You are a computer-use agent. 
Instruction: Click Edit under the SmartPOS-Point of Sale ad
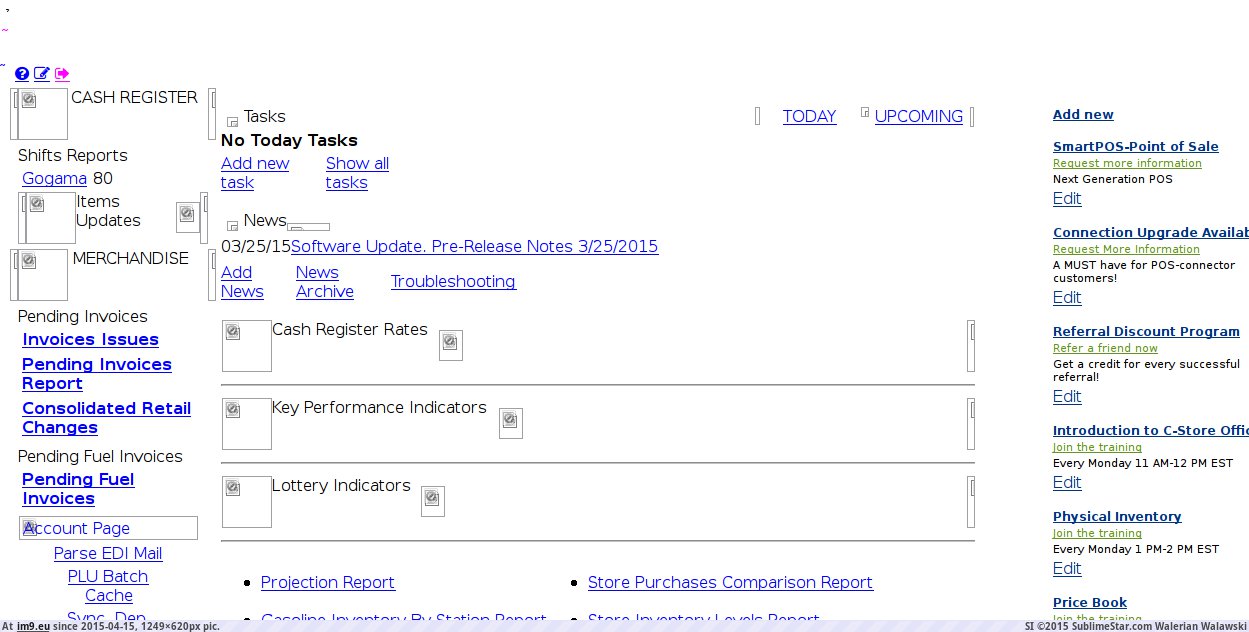(1067, 199)
